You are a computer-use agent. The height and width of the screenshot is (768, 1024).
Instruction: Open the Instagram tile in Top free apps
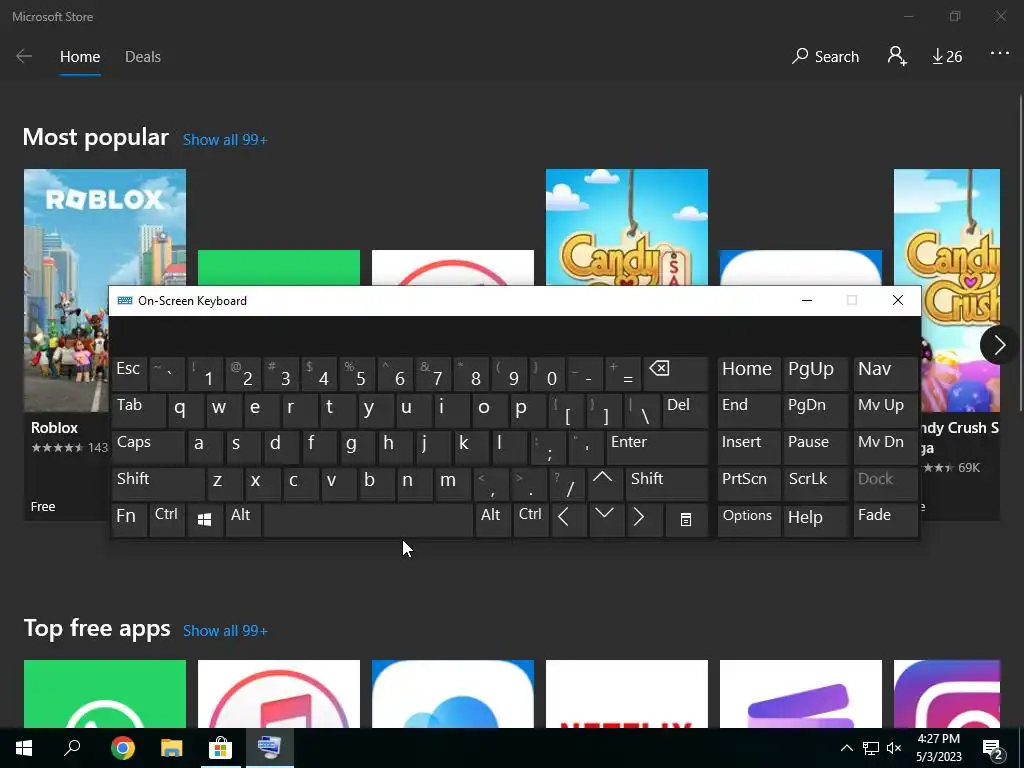click(x=946, y=694)
